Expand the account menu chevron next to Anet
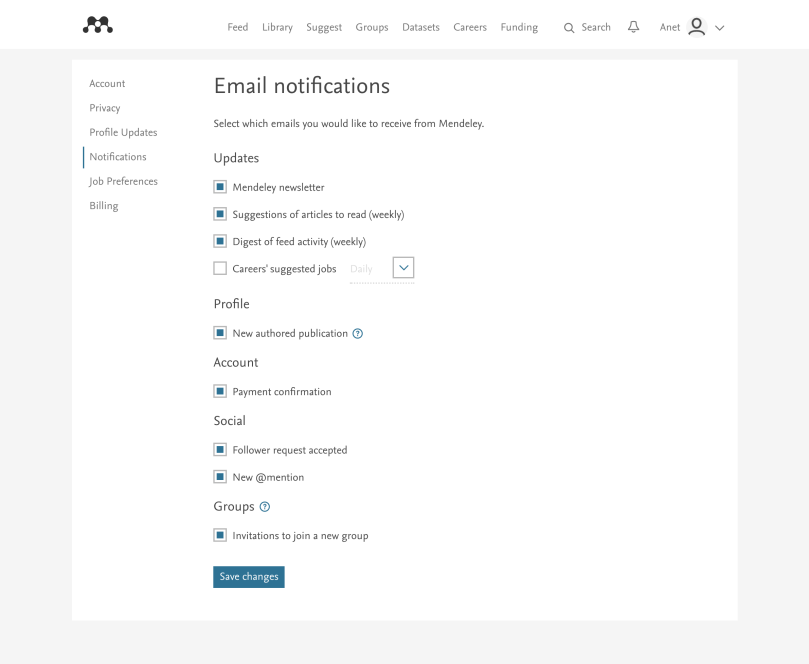This screenshot has height=664, width=809. coord(720,28)
